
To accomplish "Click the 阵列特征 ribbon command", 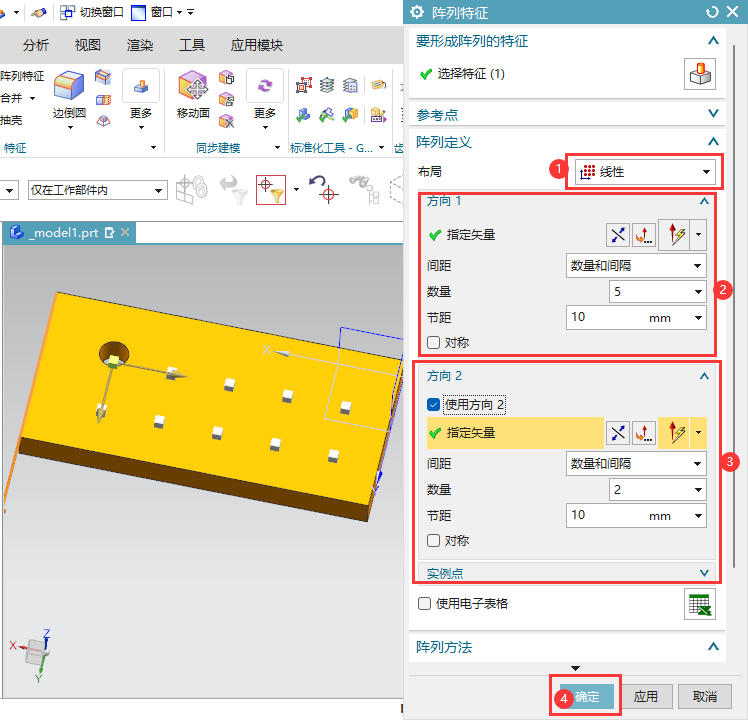I will (x=22, y=76).
